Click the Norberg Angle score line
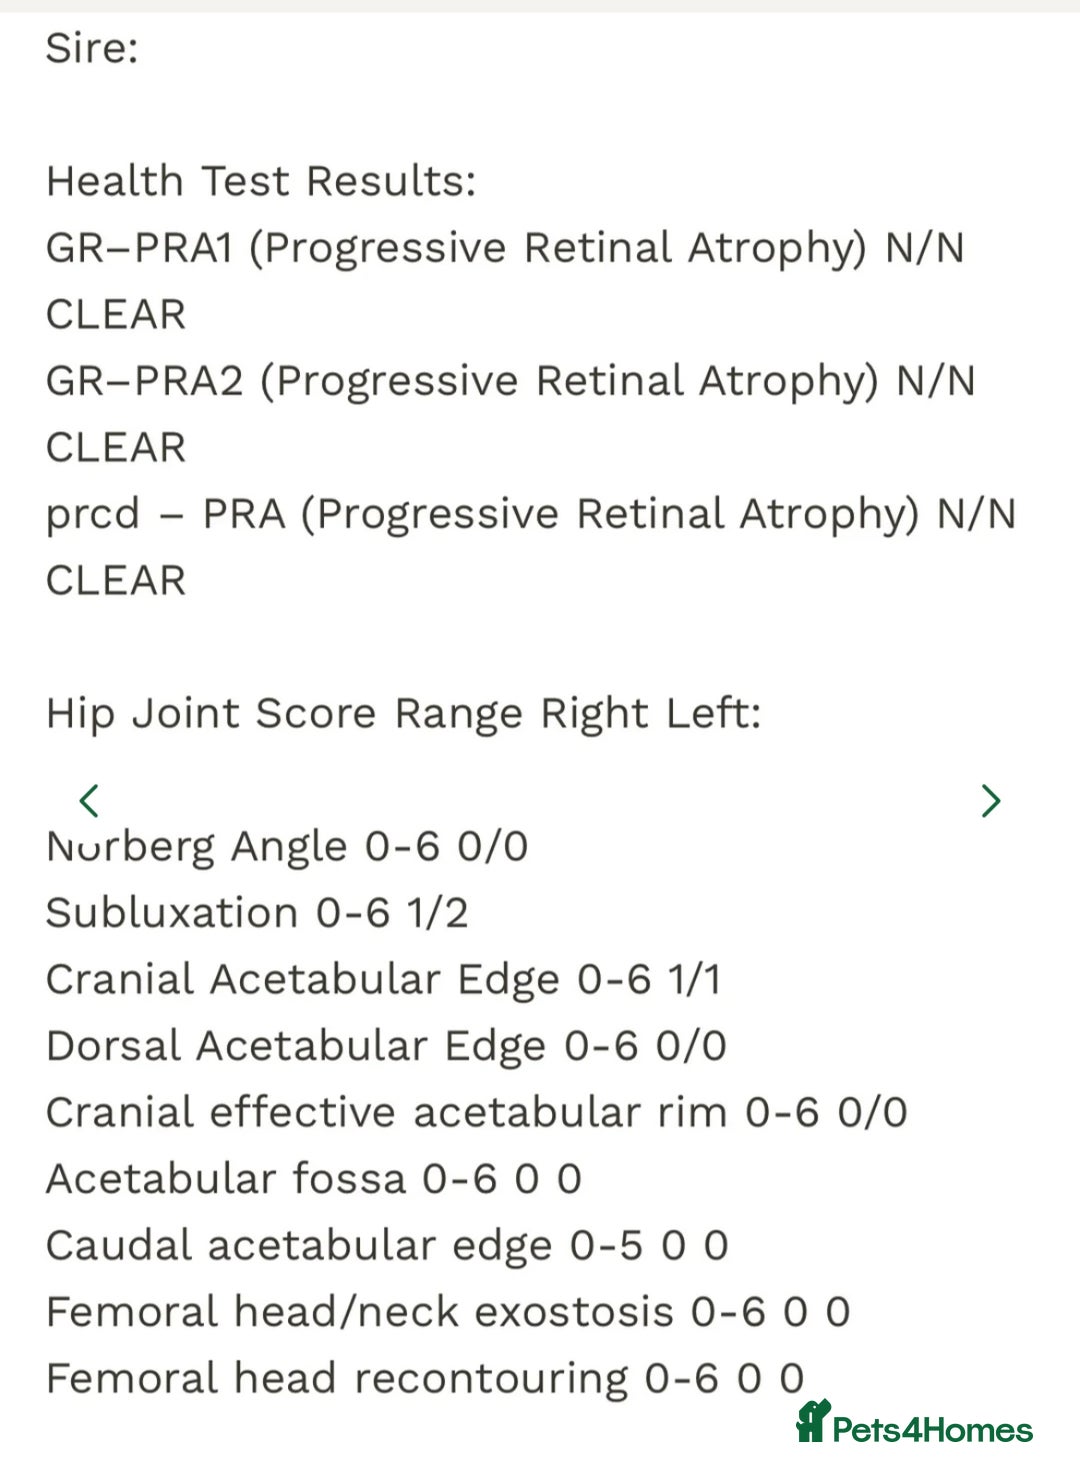 [287, 847]
